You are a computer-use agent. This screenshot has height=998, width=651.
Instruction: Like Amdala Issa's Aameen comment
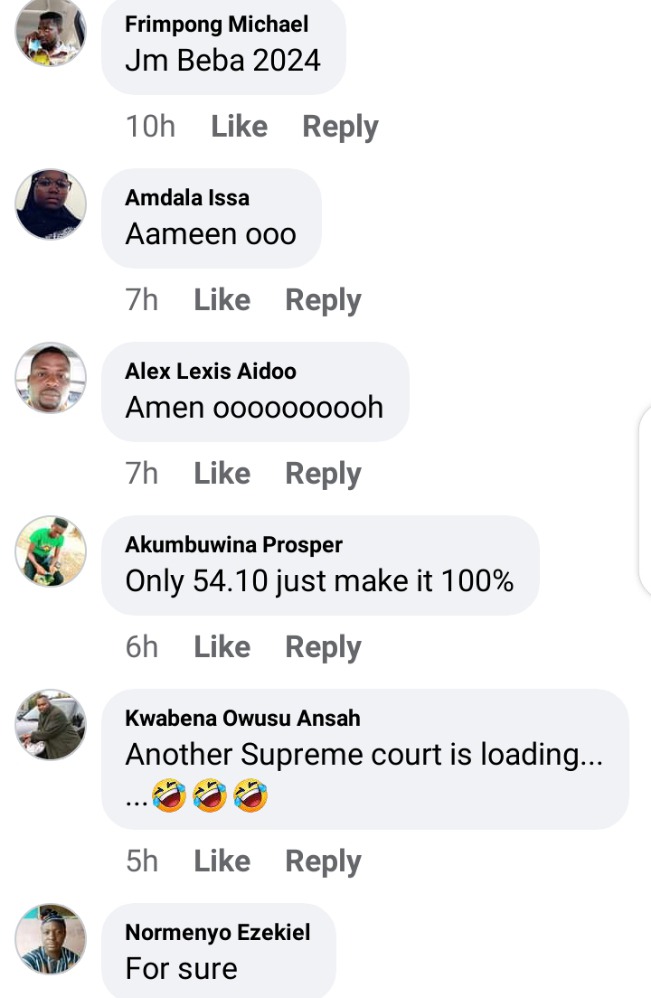point(222,300)
